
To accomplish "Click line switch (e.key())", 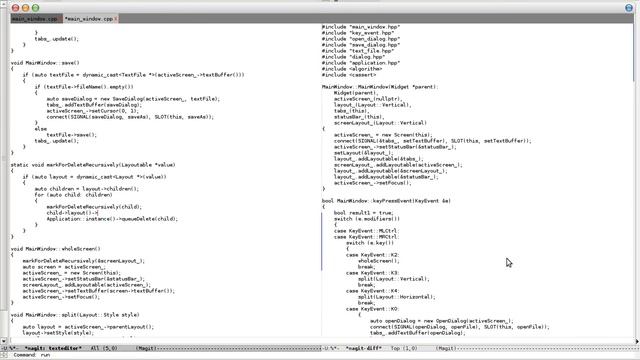I will coord(370,243).
